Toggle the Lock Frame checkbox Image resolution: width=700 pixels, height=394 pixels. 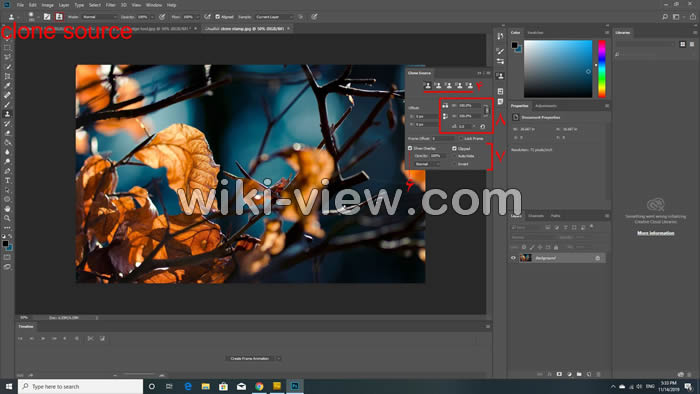460,139
